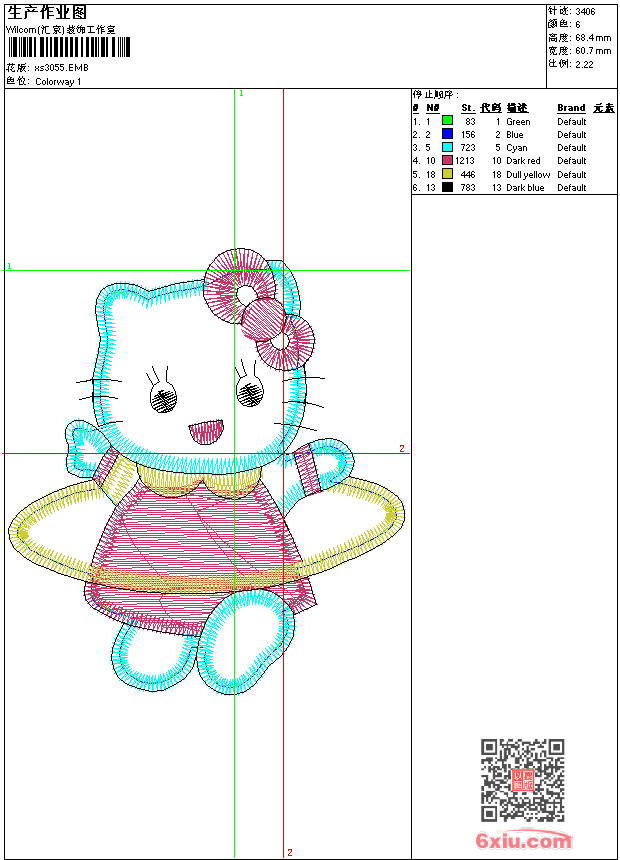Click the Green thread color swatch
Viewport: 620px width, 860px height.
[447, 121]
